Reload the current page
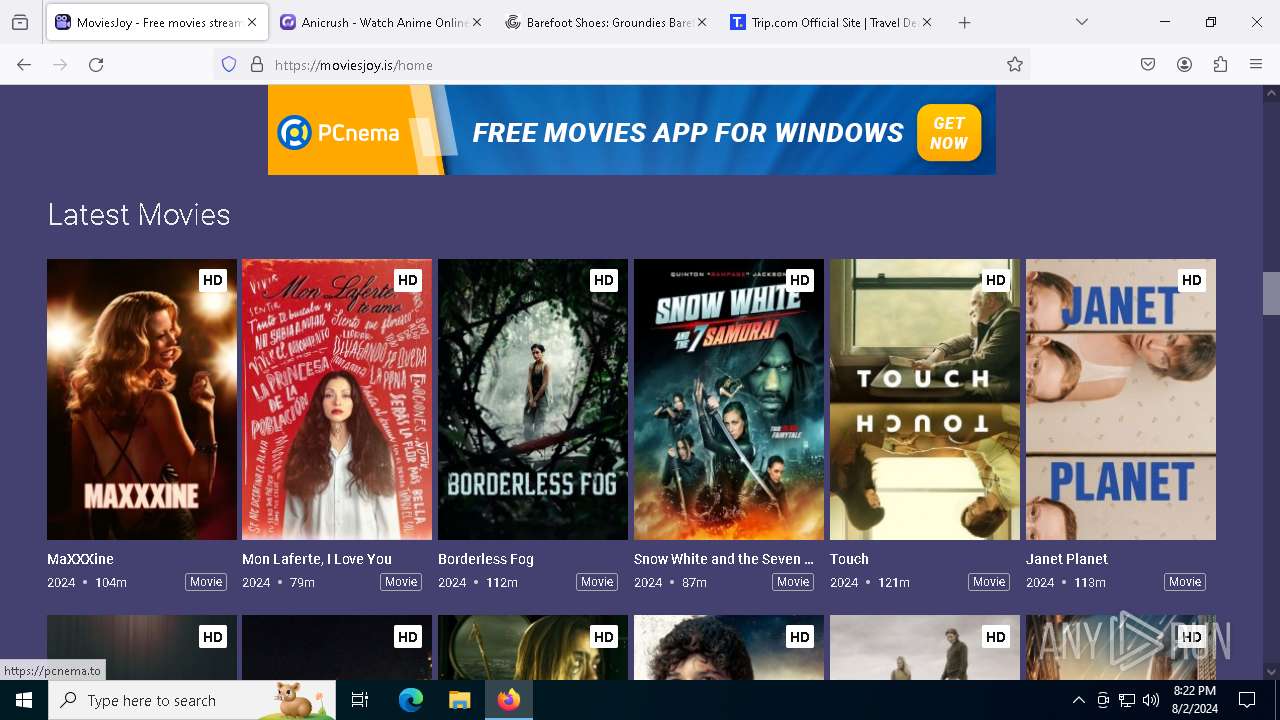 tap(96, 64)
